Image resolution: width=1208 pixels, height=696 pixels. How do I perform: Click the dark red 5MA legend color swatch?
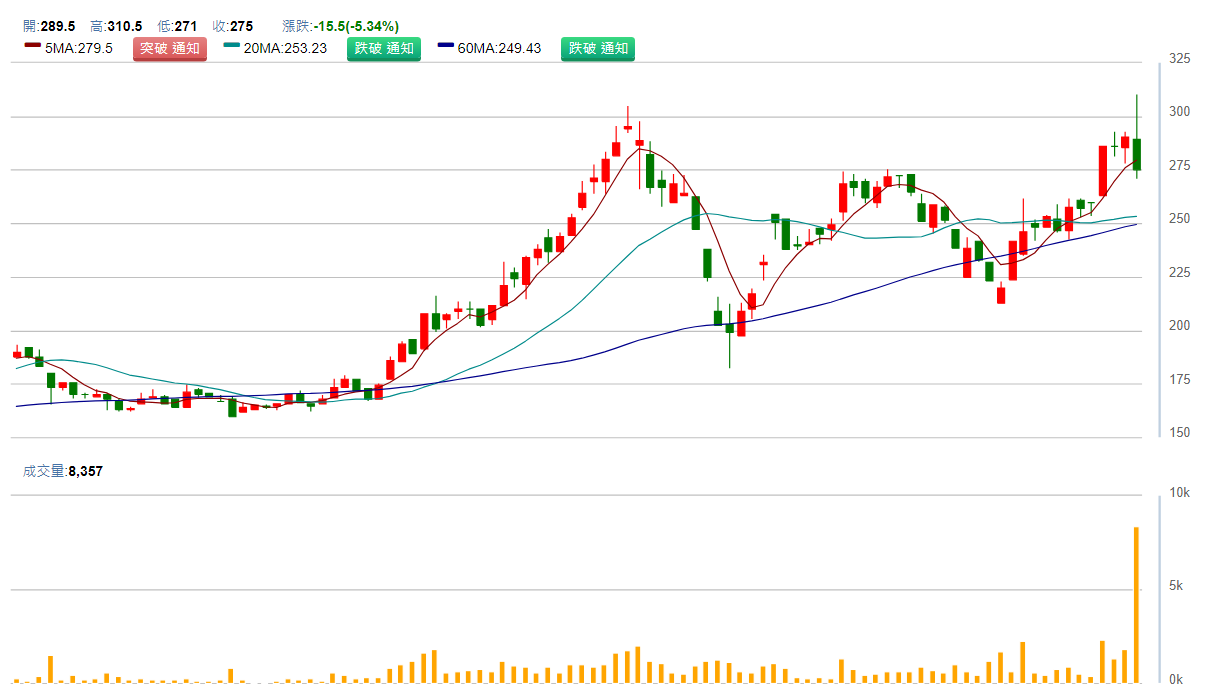[32, 46]
